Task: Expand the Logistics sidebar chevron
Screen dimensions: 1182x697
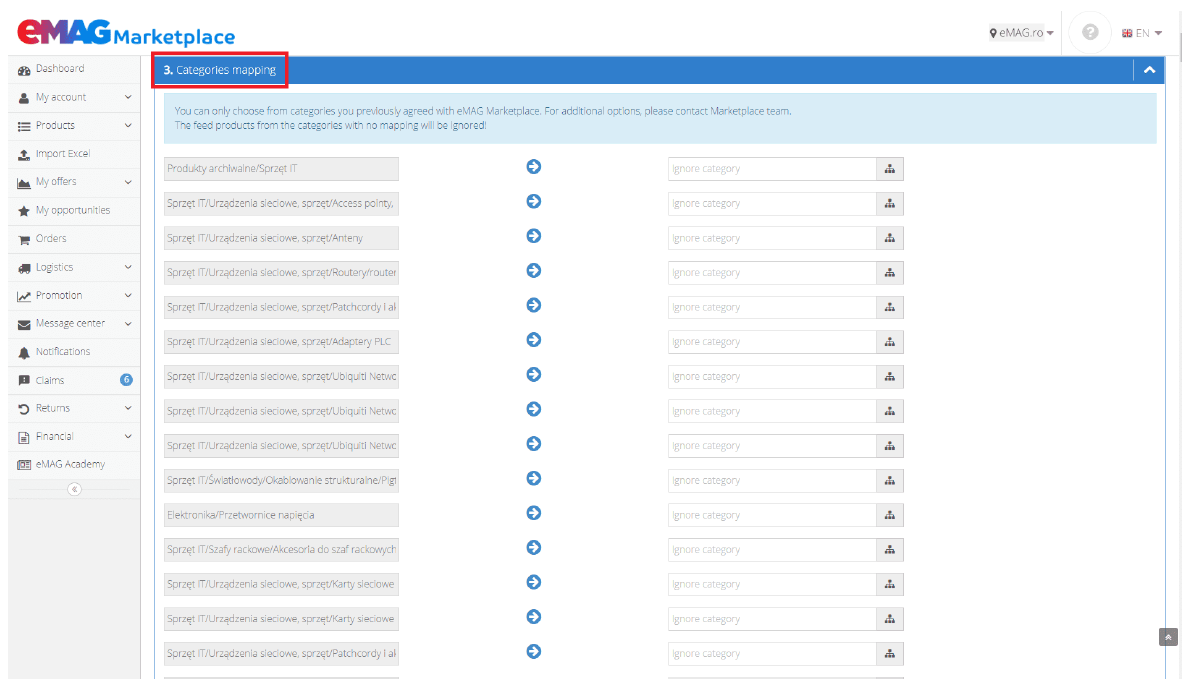Action: click(127, 267)
